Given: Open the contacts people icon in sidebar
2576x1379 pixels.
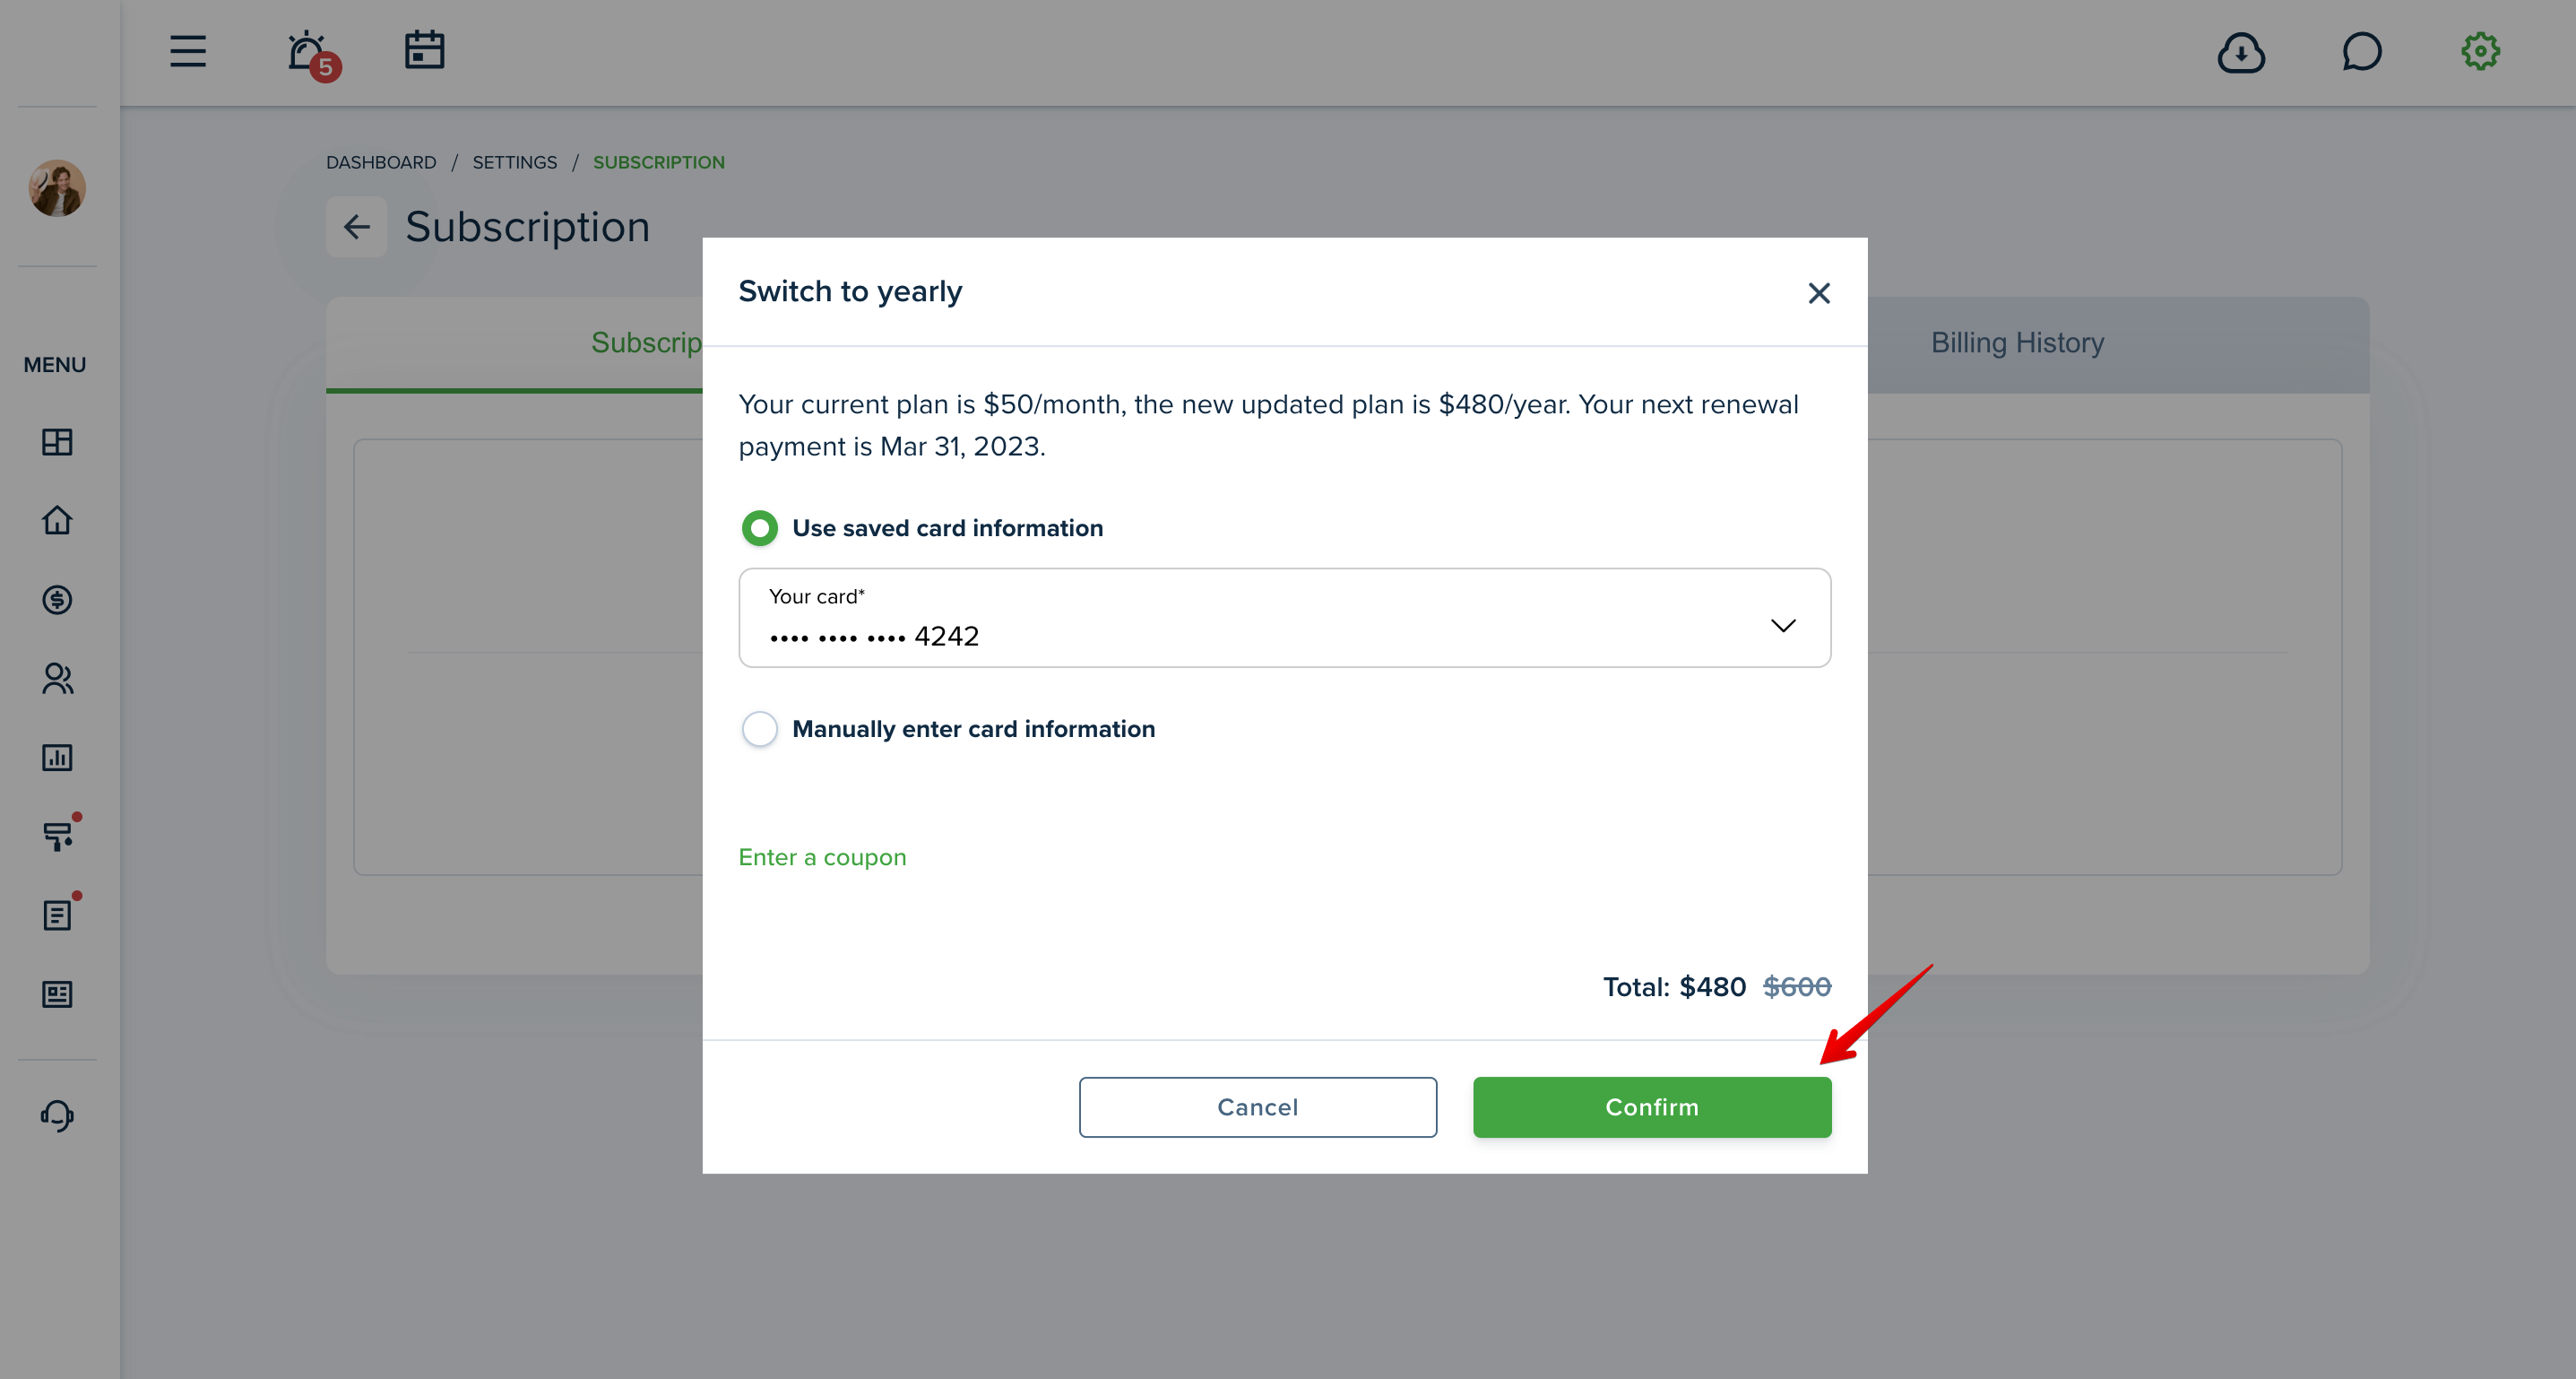Looking at the screenshot, I should click(57, 678).
